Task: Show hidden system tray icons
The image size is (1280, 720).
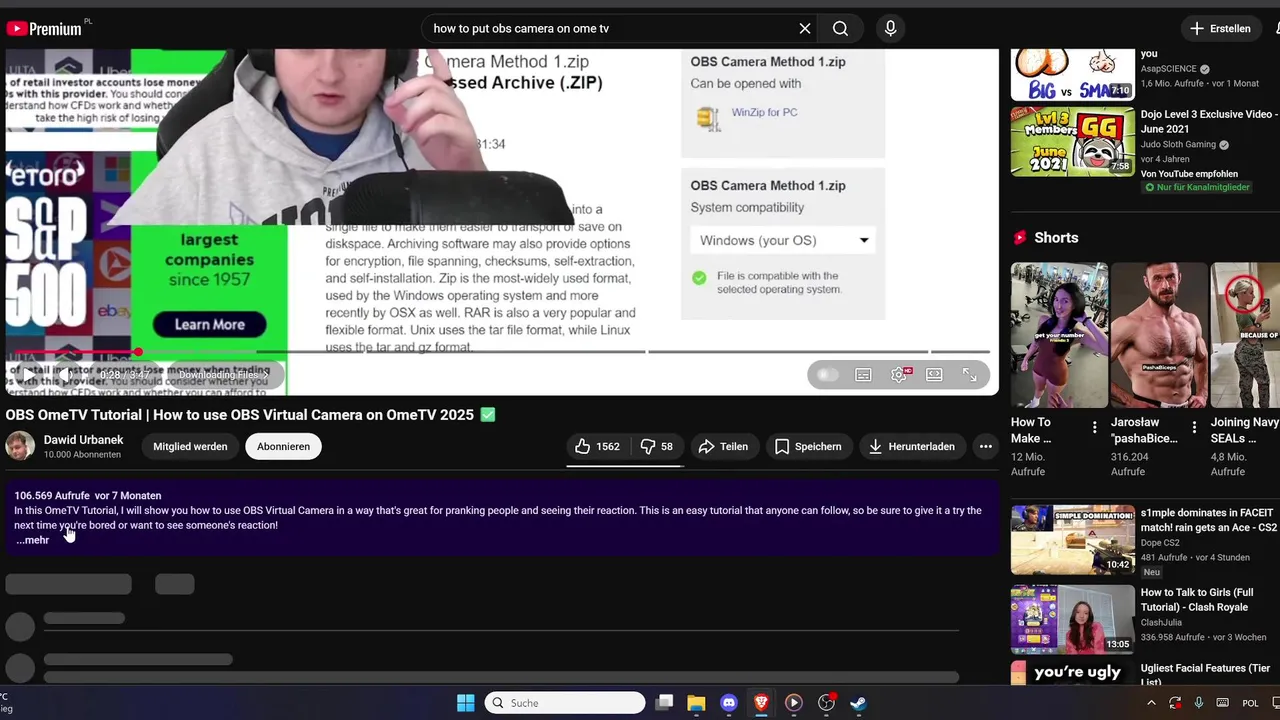Action: (1151, 703)
